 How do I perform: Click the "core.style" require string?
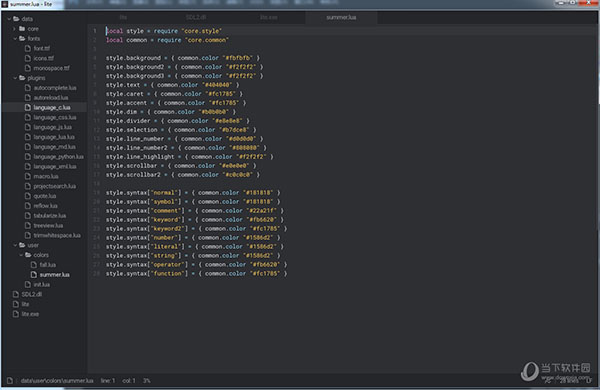pos(202,31)
